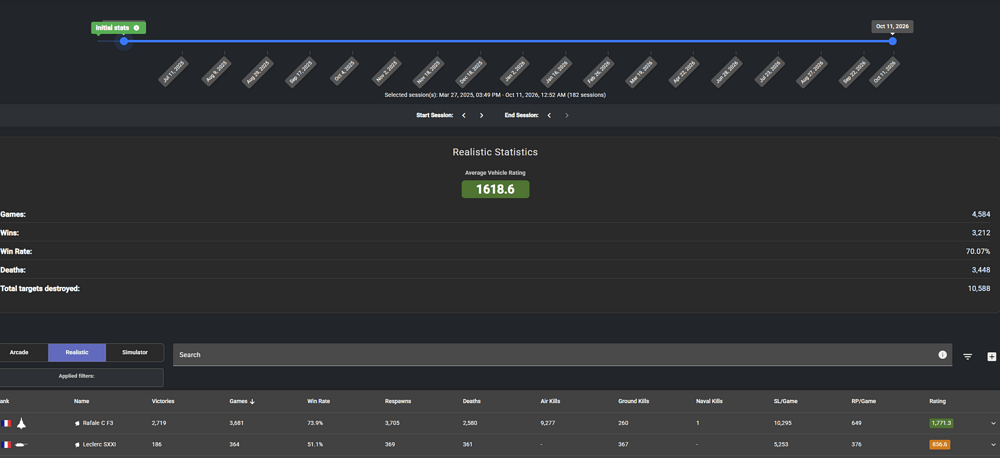Click the right end handle of session slider
Screen dimensions: 1000x458
tap(892, 41)
